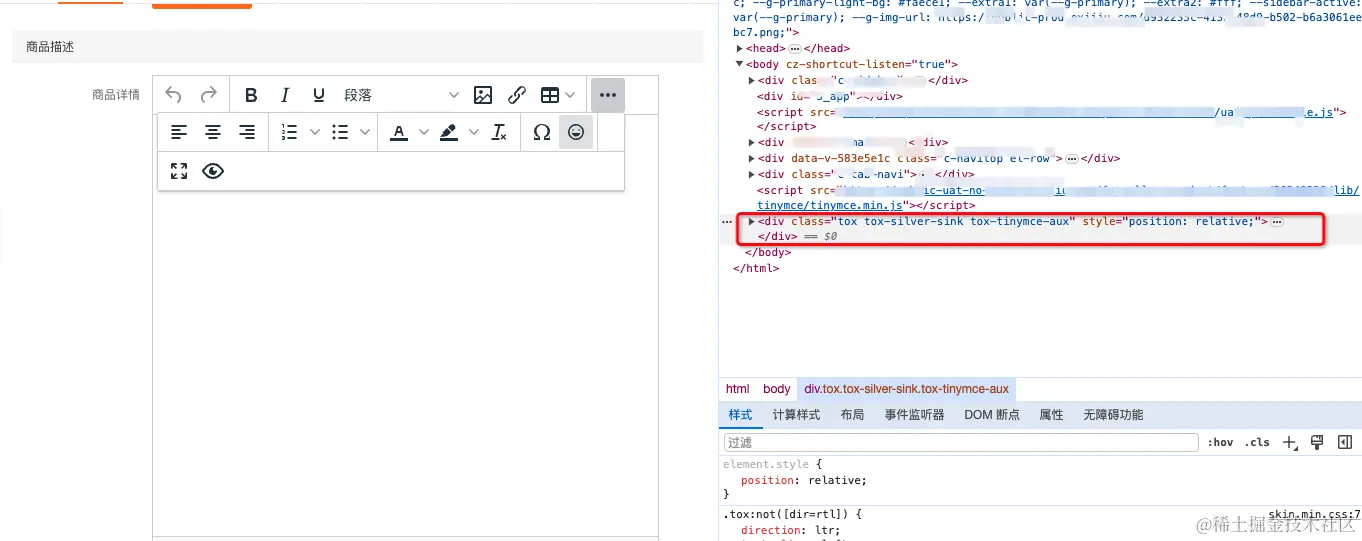This screenshot has height=541, width=1362.
Task: Click the paintbrush rendering emulation icon
Action: [1317, 442]
